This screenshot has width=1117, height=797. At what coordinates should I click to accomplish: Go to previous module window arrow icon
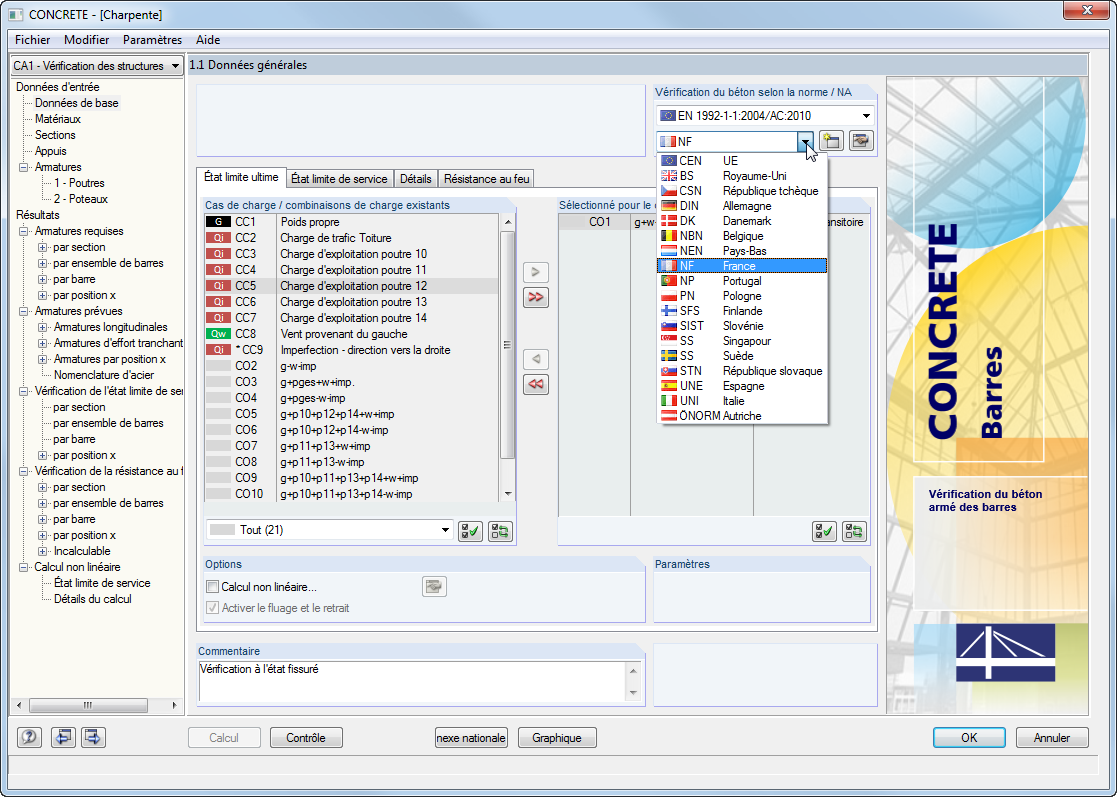pyautogui.click(x=63, y=737)
